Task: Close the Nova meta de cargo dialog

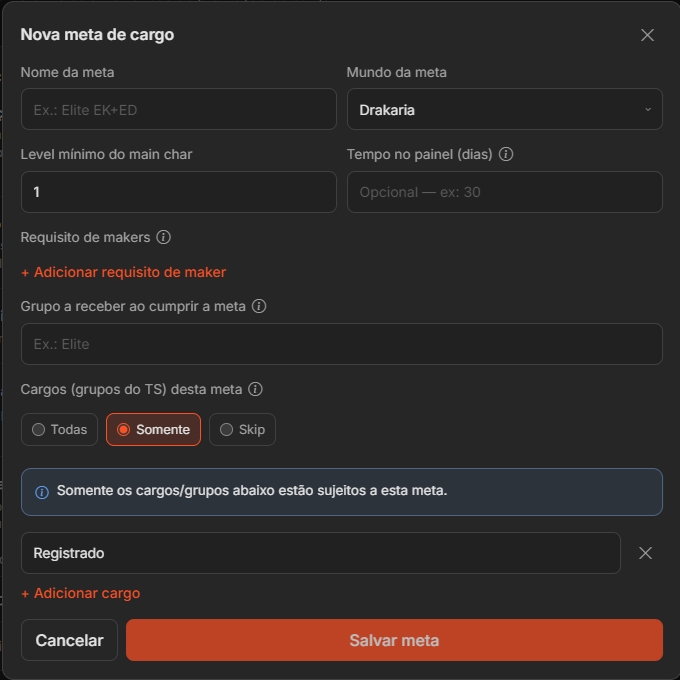Action: click(x=647, y=35)
